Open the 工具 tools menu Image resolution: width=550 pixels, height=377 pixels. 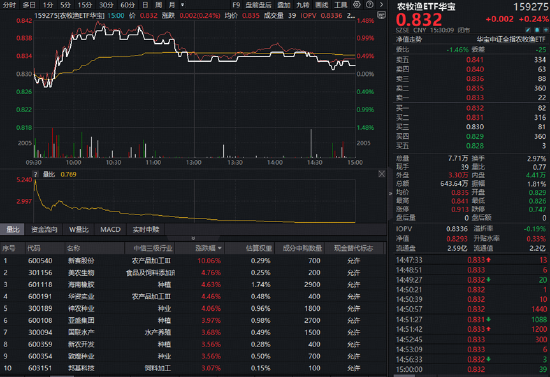pos(341,5)
